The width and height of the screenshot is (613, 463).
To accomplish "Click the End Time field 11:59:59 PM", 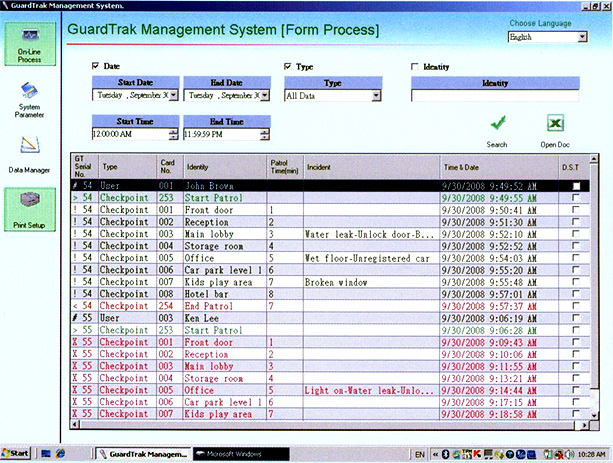I will click(222, 134).
